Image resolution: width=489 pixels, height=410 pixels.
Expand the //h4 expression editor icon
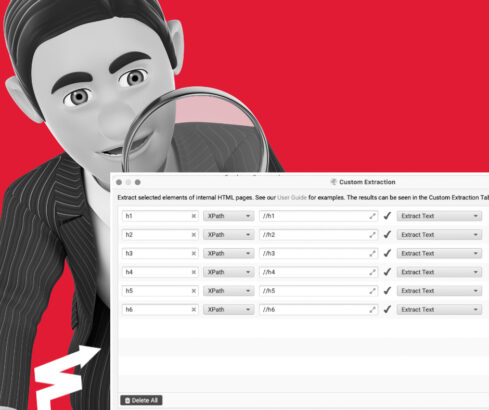click(372, 272)
